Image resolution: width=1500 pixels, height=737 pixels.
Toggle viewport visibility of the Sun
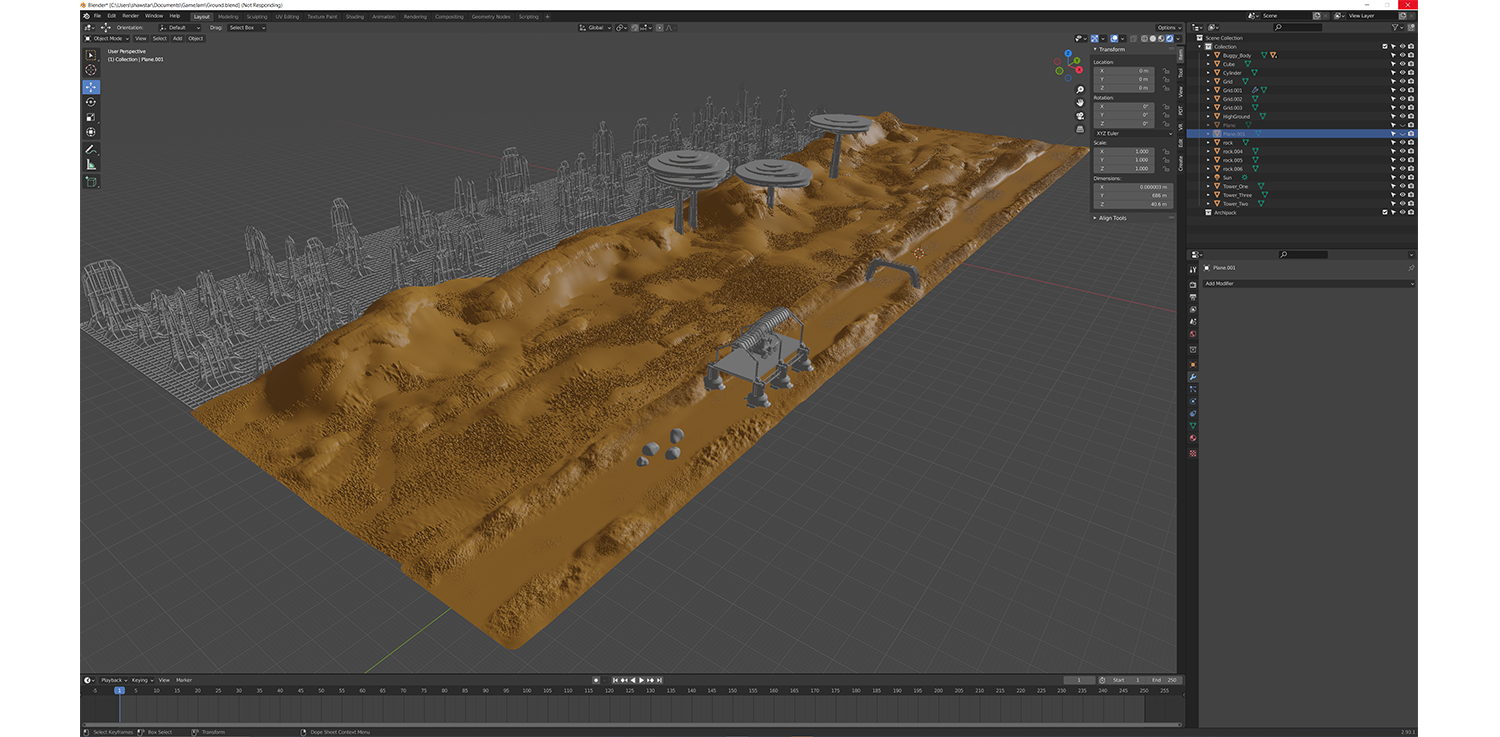tap(1402, 178)
